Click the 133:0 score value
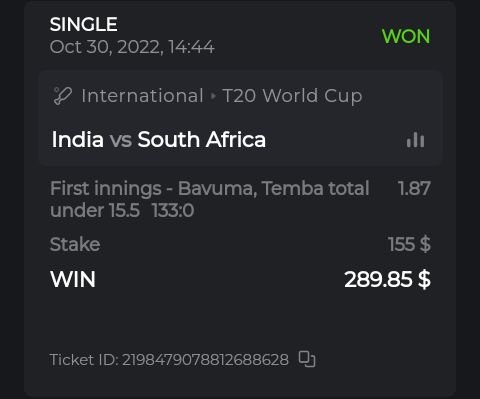480x399 pixels. 173,211
